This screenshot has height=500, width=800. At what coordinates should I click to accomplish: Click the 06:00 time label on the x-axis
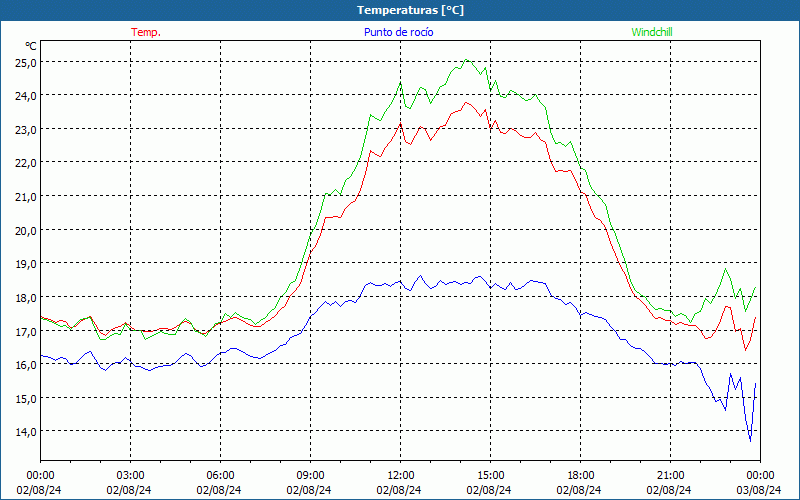(220, 476)
